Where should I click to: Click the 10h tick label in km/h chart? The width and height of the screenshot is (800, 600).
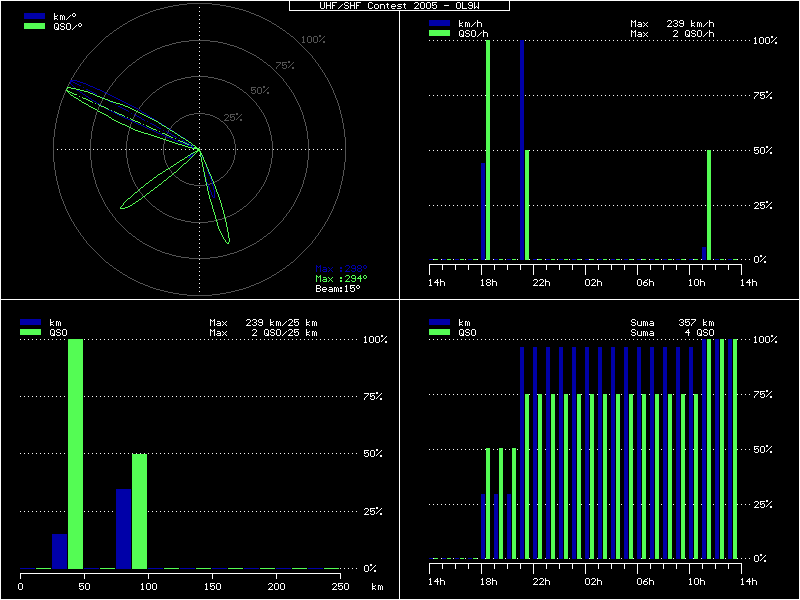pyautogui.click(x=697, y=283)
